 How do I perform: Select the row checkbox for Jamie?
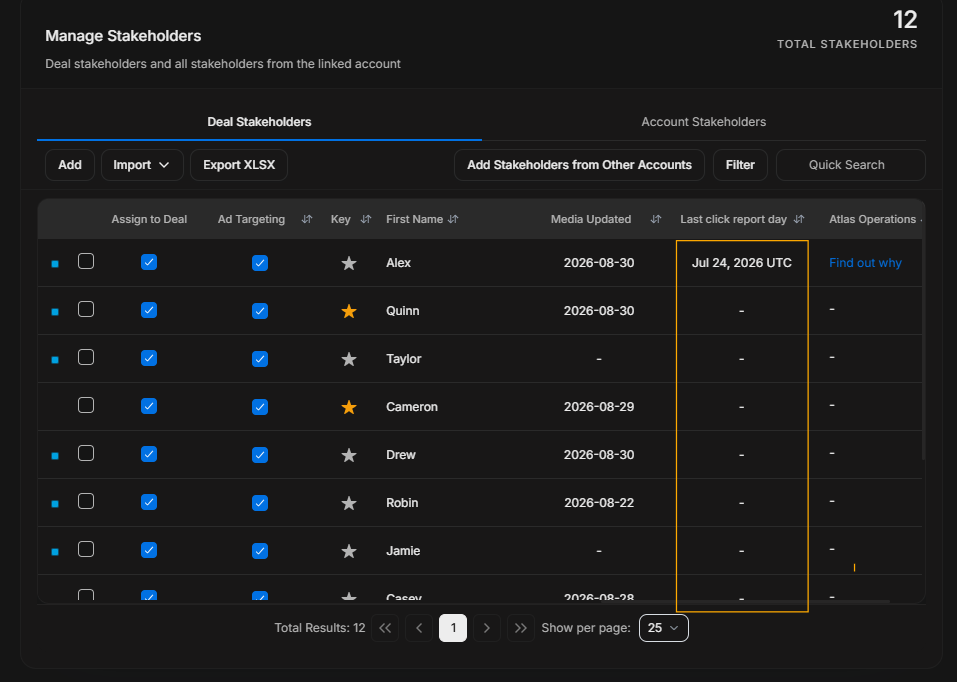tap(86, 550)
